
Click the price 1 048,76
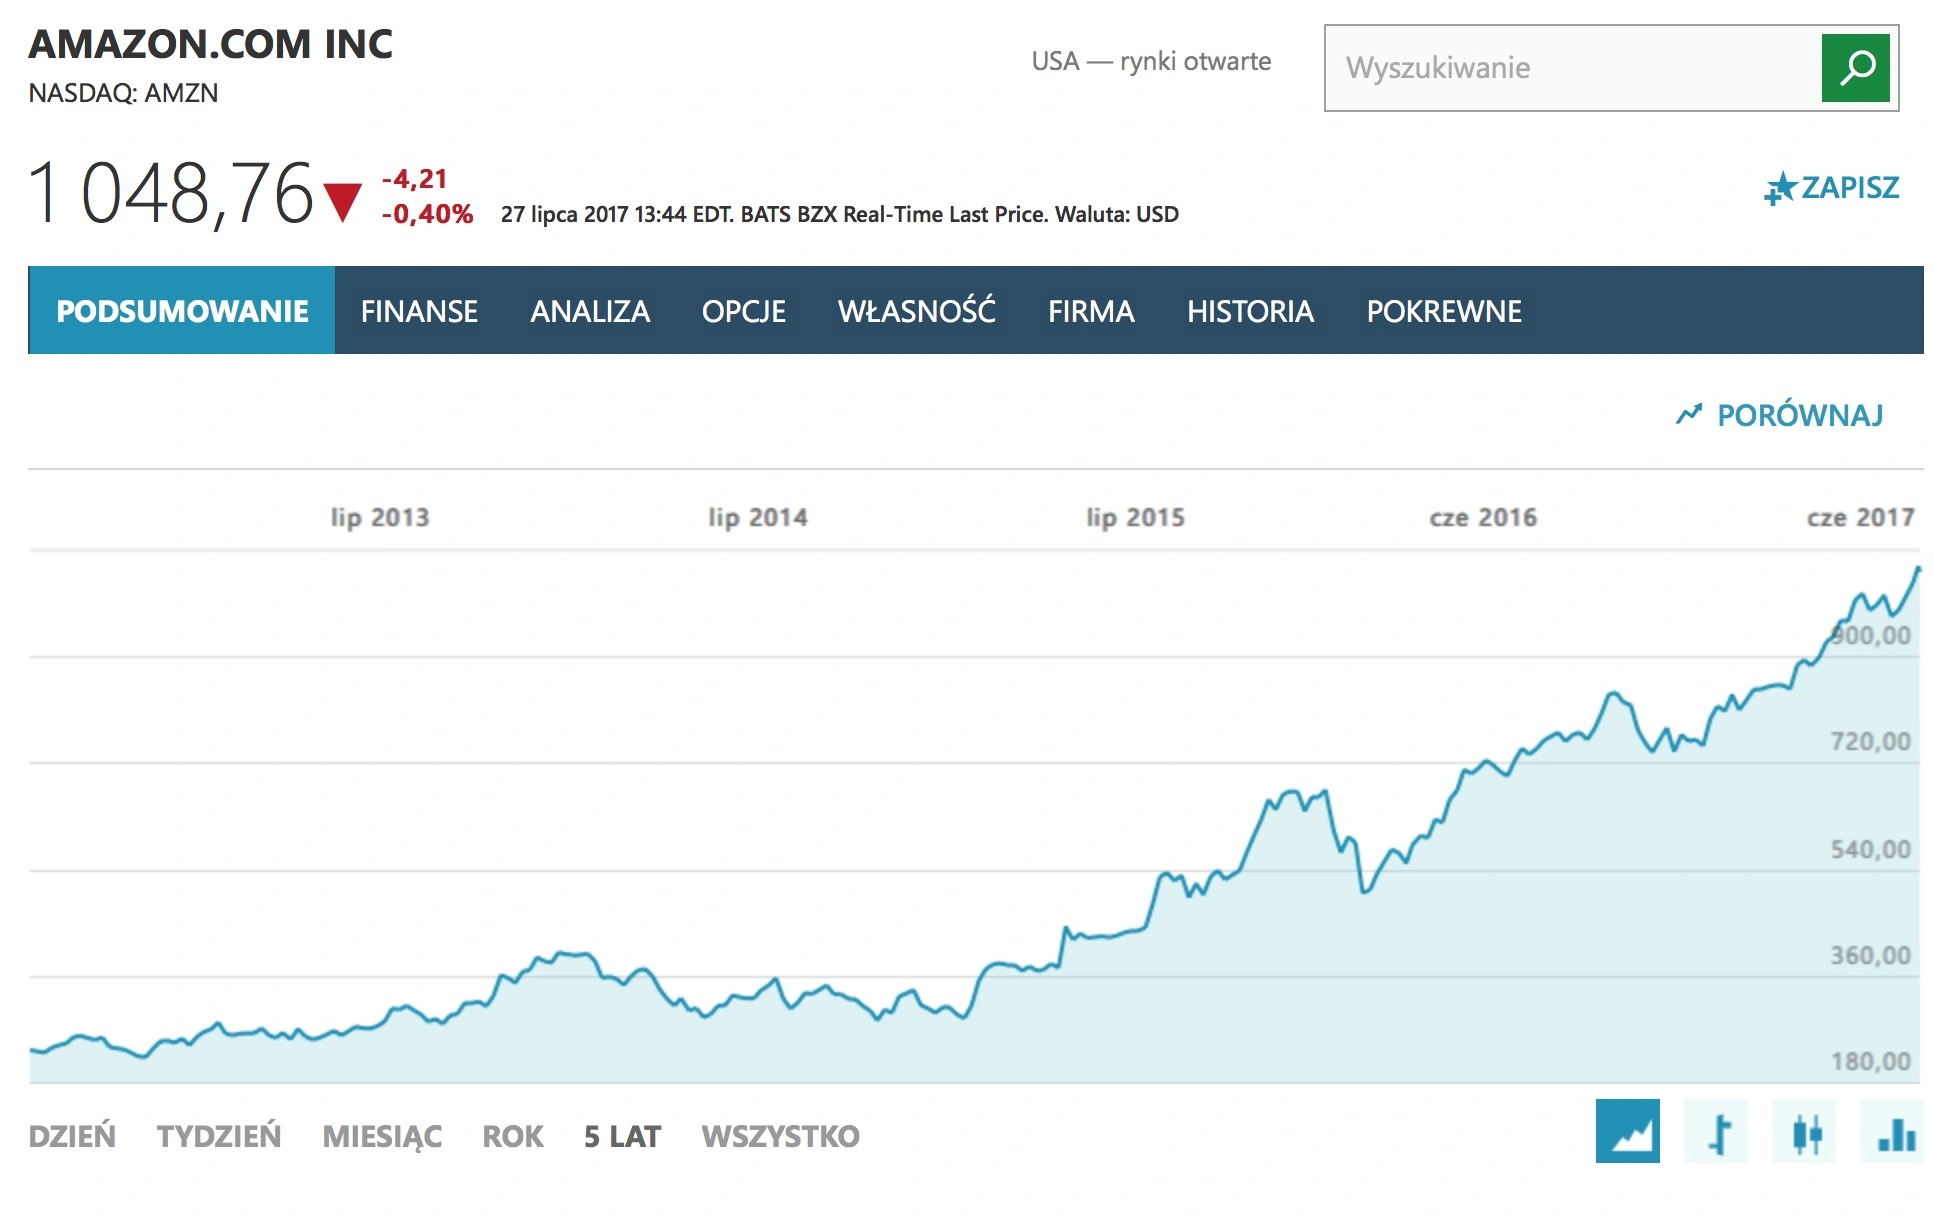click(170, 193)
